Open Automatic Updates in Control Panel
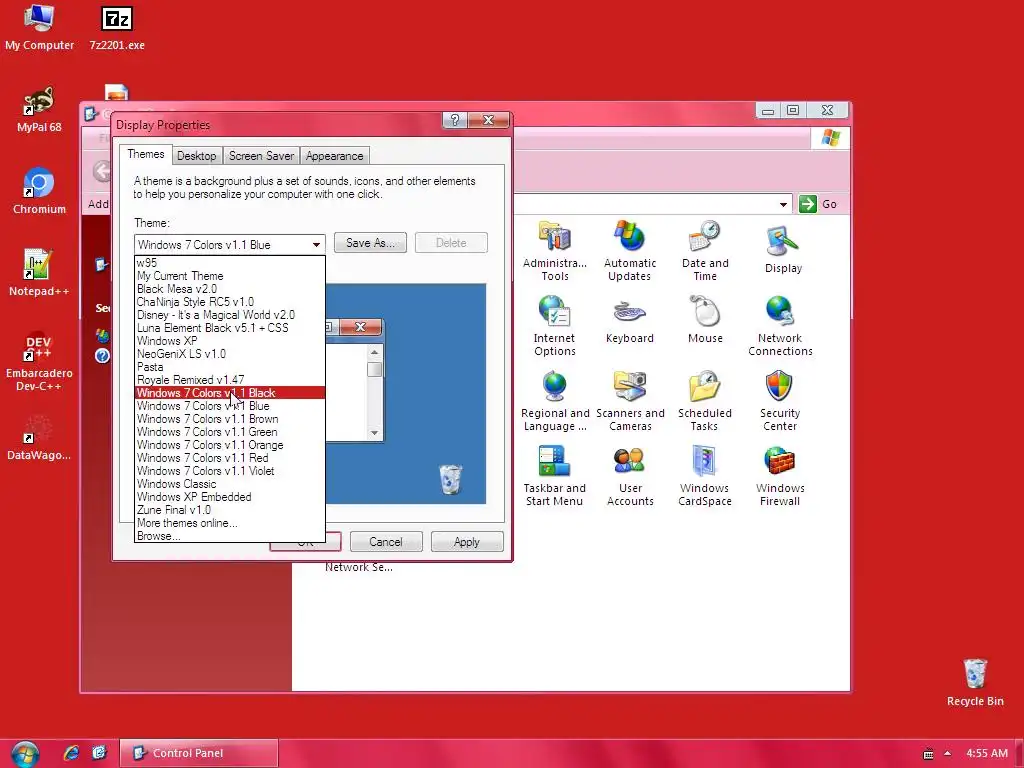Screen dimensions: 1024x768 pyautogui.click(x=630, y=251)
